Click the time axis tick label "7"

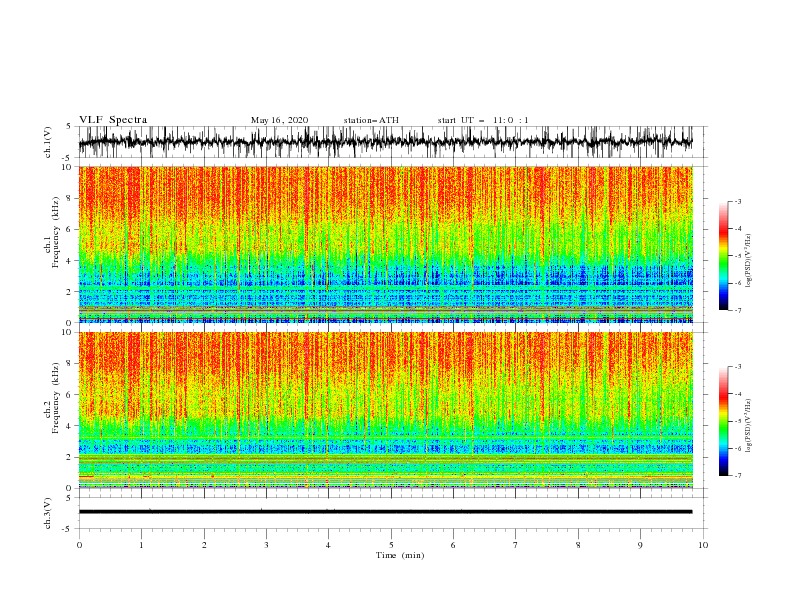(516, 545)
